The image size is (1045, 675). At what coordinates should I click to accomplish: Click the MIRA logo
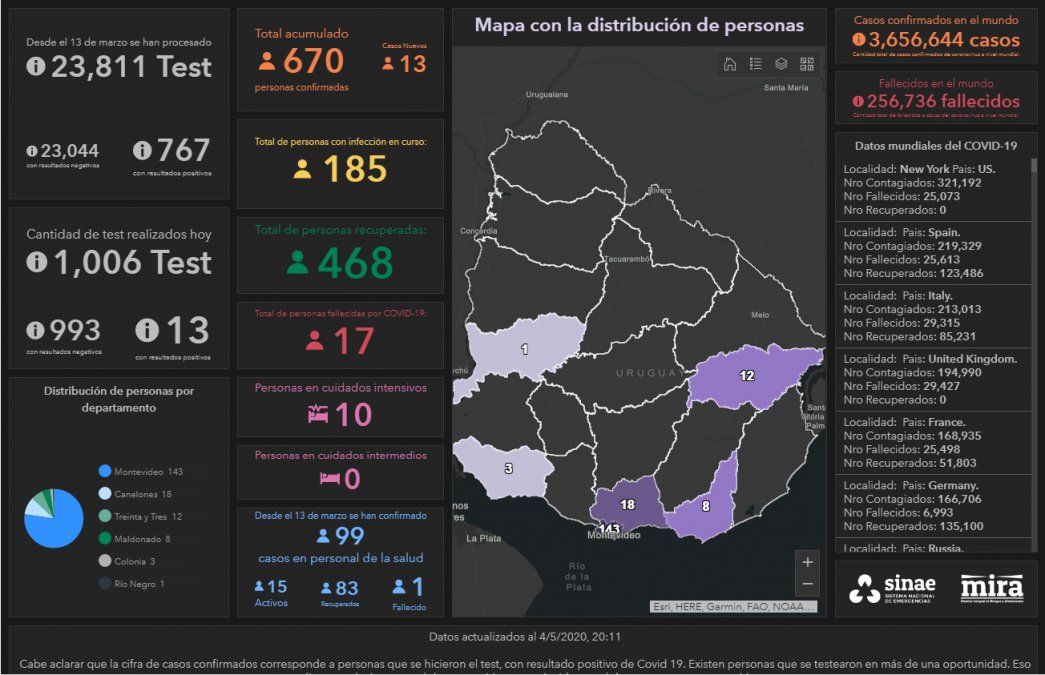(x=991, y=587)
